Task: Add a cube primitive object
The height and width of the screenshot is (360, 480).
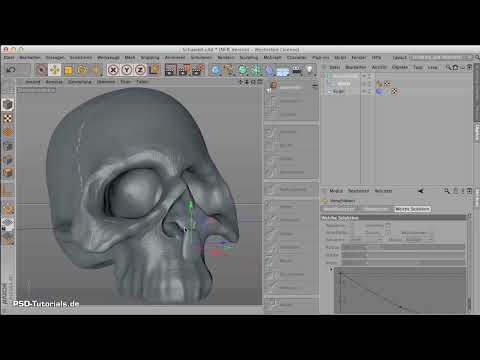Action: 216,70
